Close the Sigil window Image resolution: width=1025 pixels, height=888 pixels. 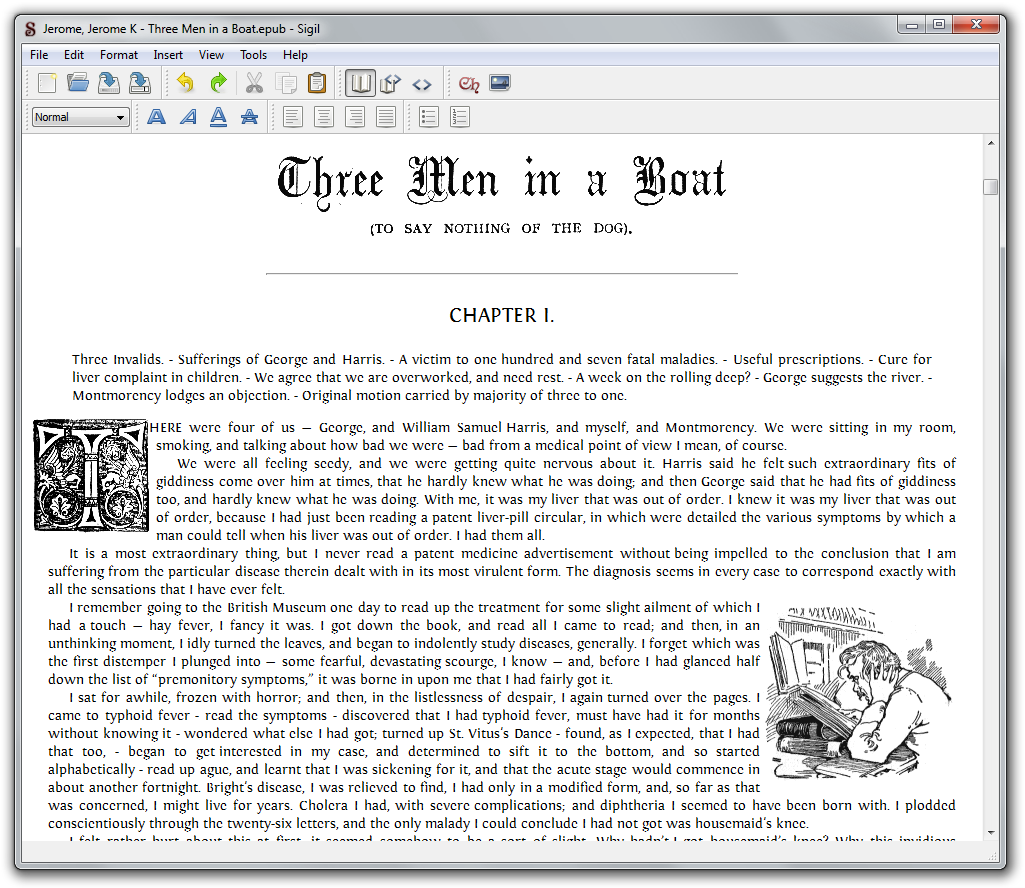point(976,25)
